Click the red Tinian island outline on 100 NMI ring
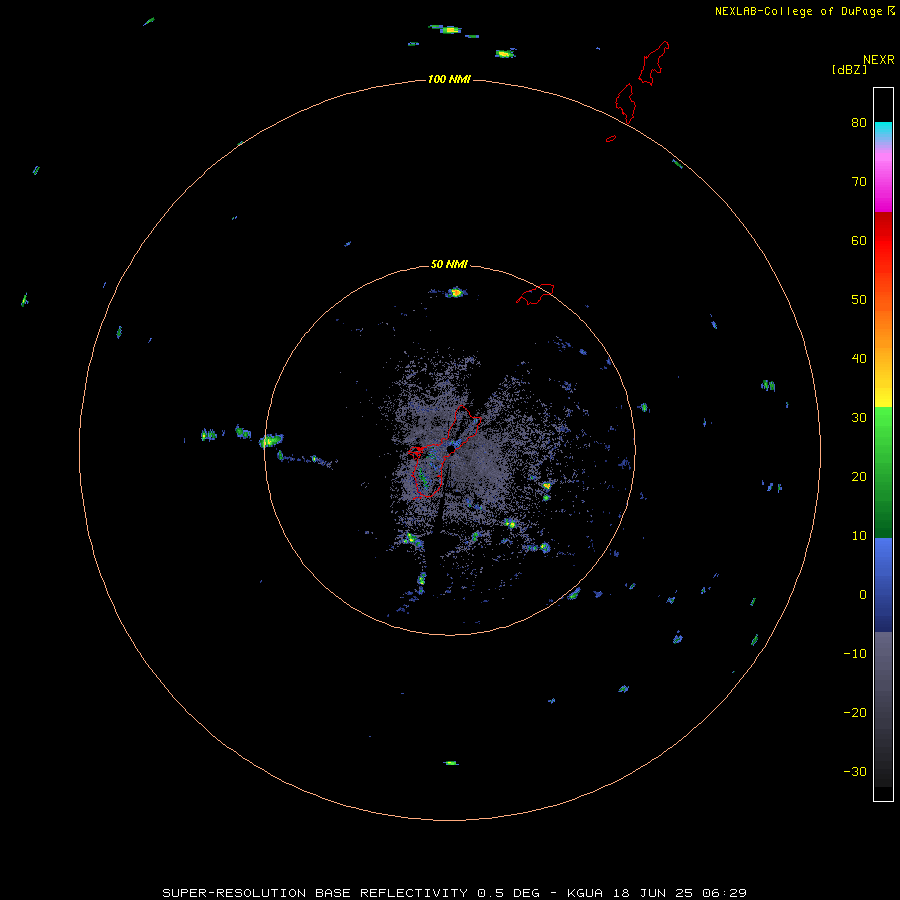Viewport: 900px width, 900px height. (x=626, y=104)
